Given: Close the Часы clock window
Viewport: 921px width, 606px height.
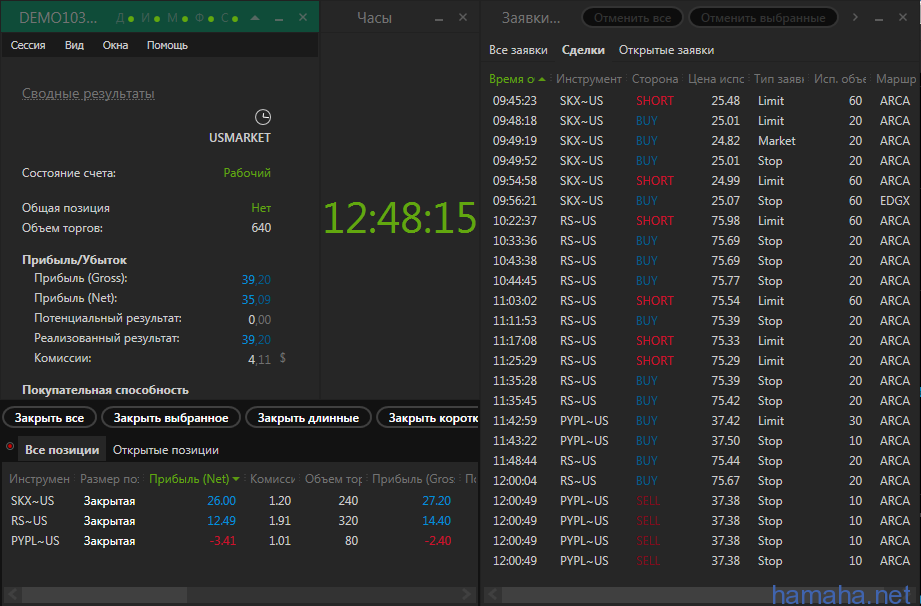Looking at the screenshot, I should [x=463, y=18].
